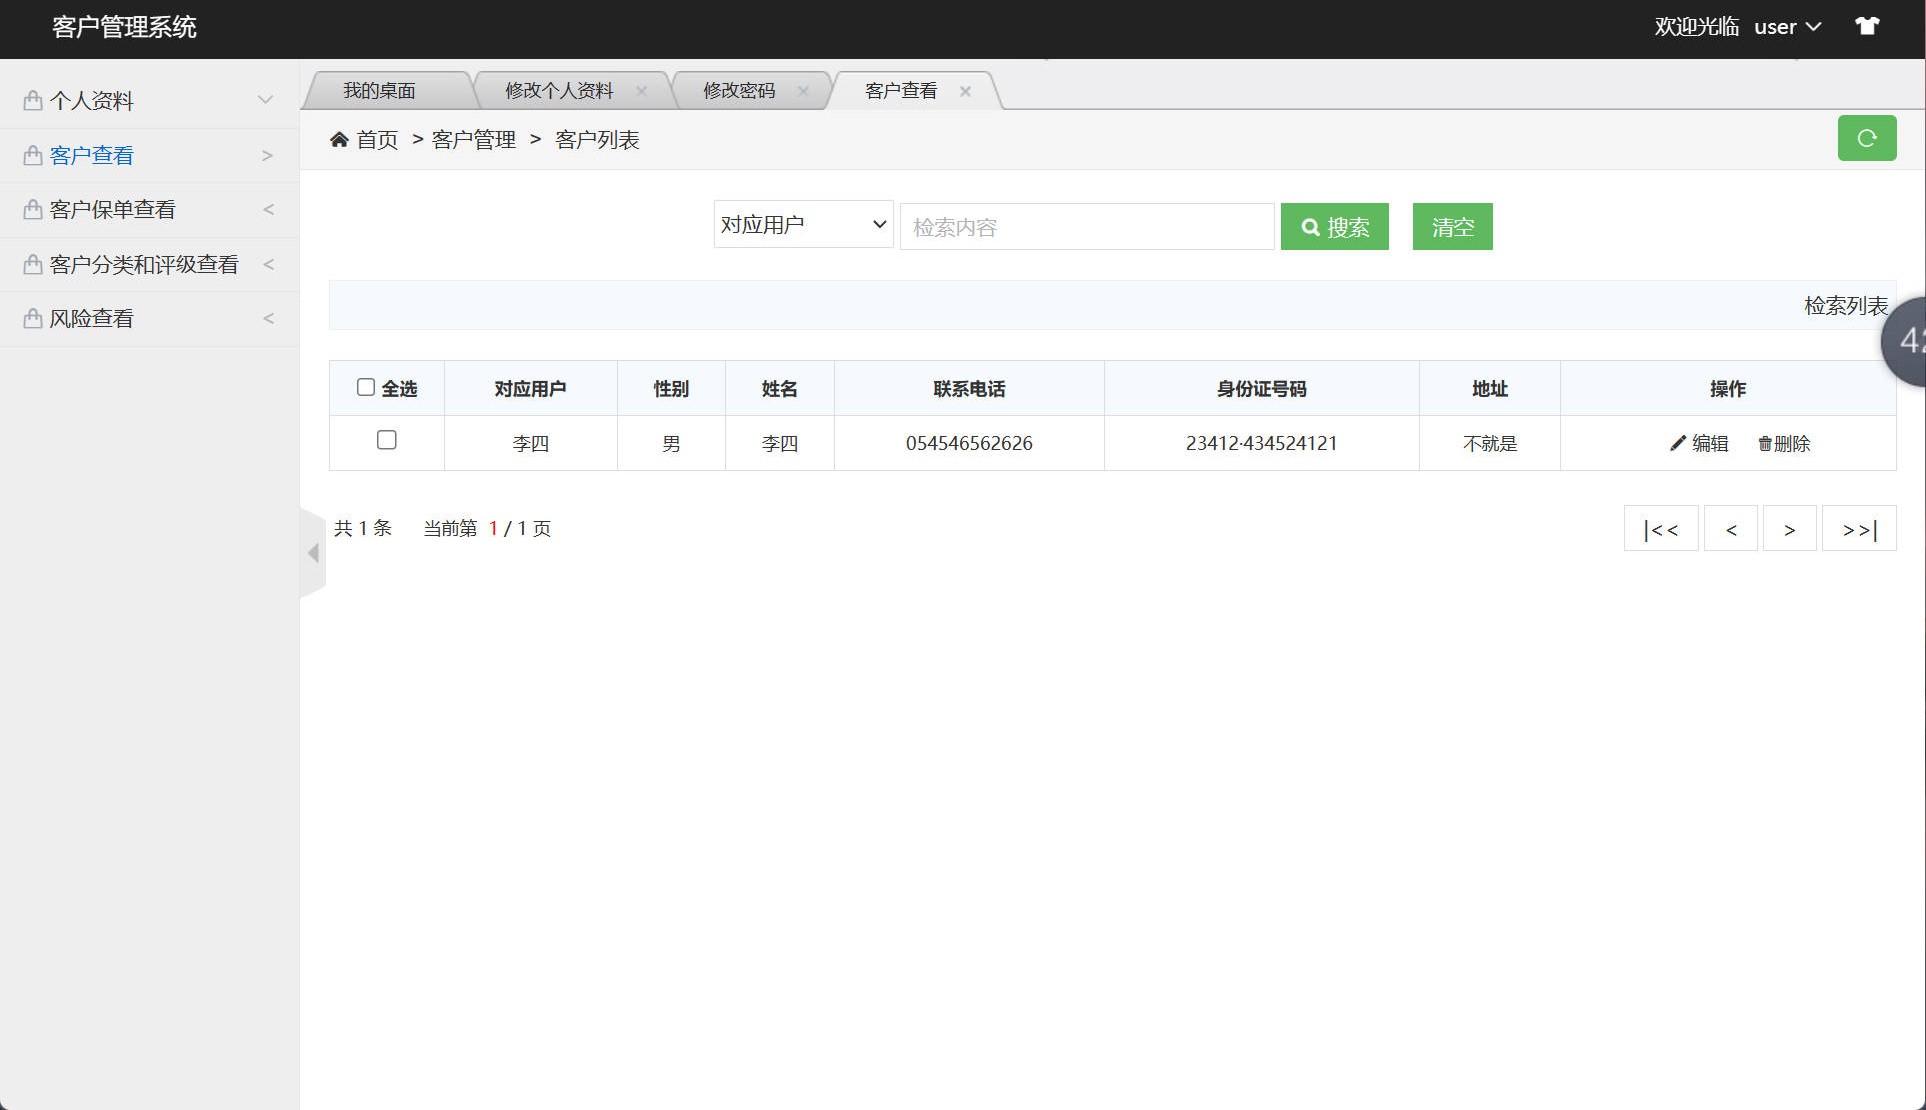The height and width of the screenshot is (1110, 1926).
Task: Click the delete trash icon for 李四
Action: [1762, 443]
